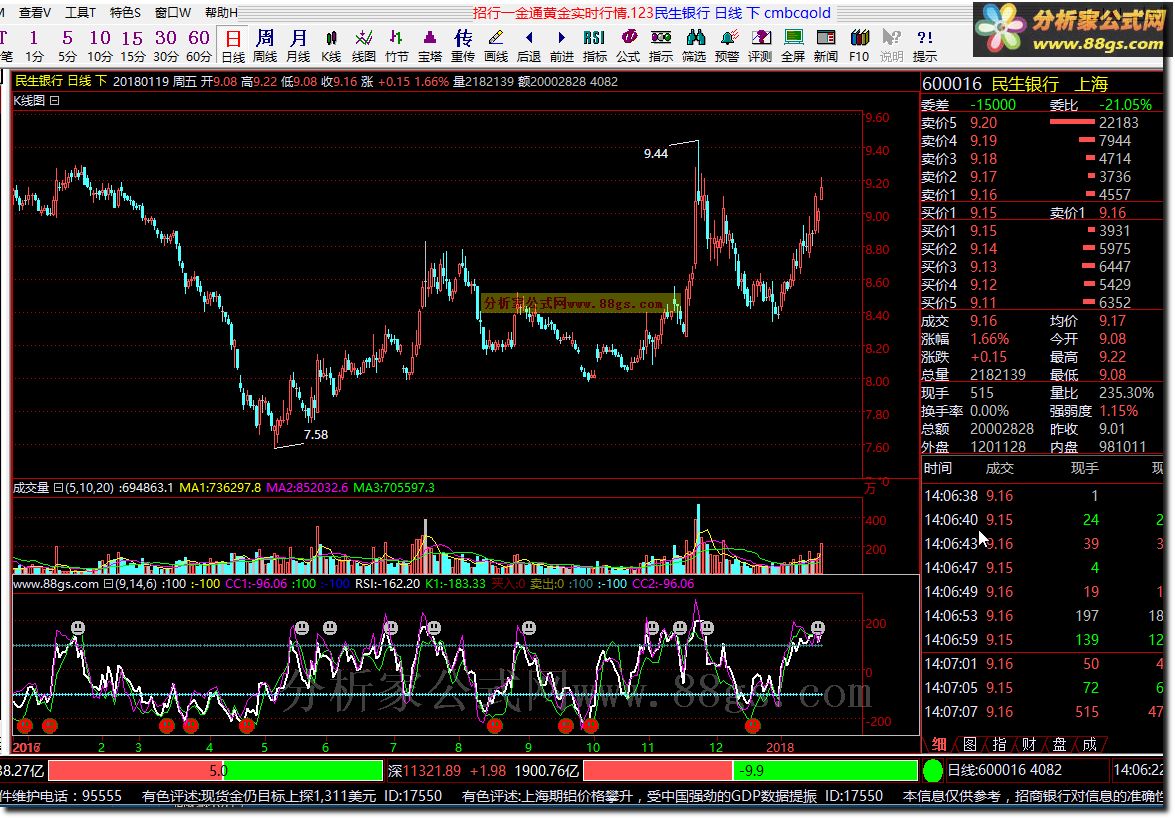Select the daily chart (日线) button

point(233,45)
